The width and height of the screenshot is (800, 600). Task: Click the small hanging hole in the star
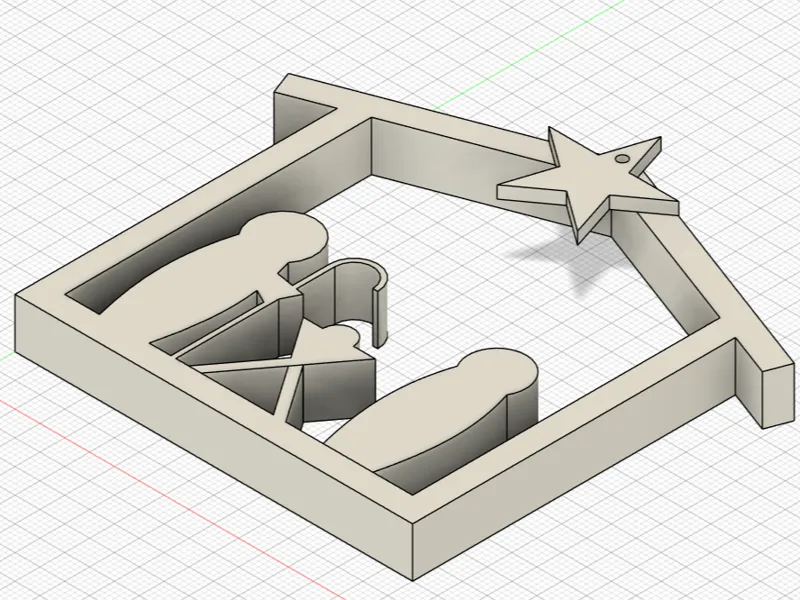coord(622,158)
